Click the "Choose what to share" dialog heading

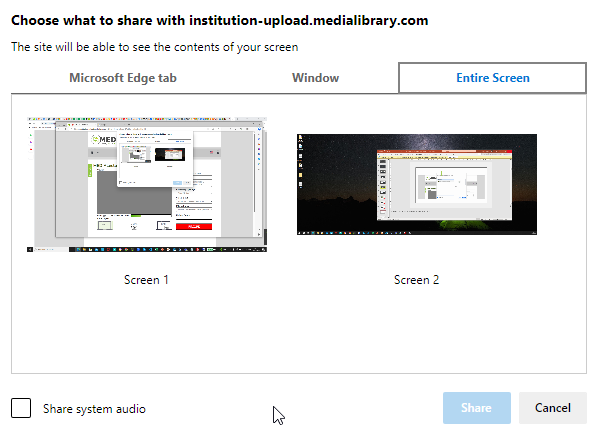220,20
